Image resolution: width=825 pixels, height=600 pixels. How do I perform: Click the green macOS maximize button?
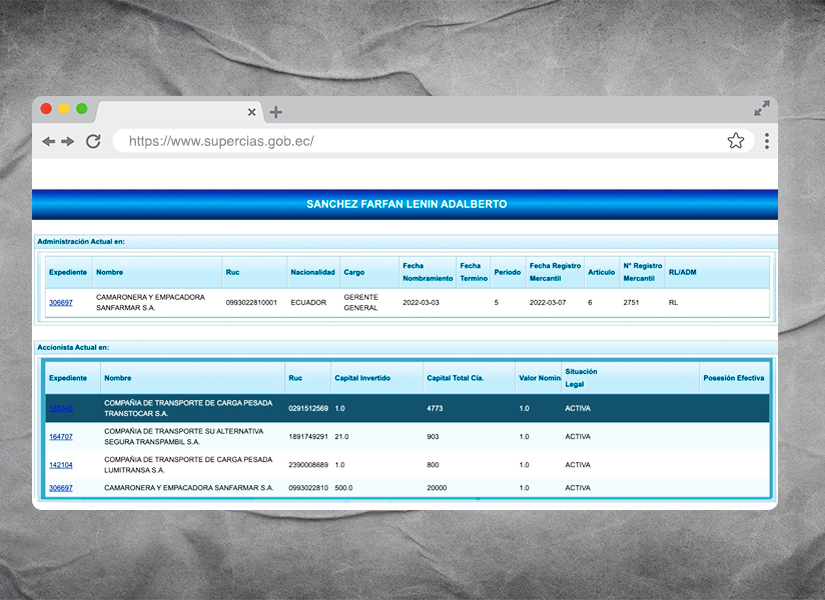click(82, 108)
